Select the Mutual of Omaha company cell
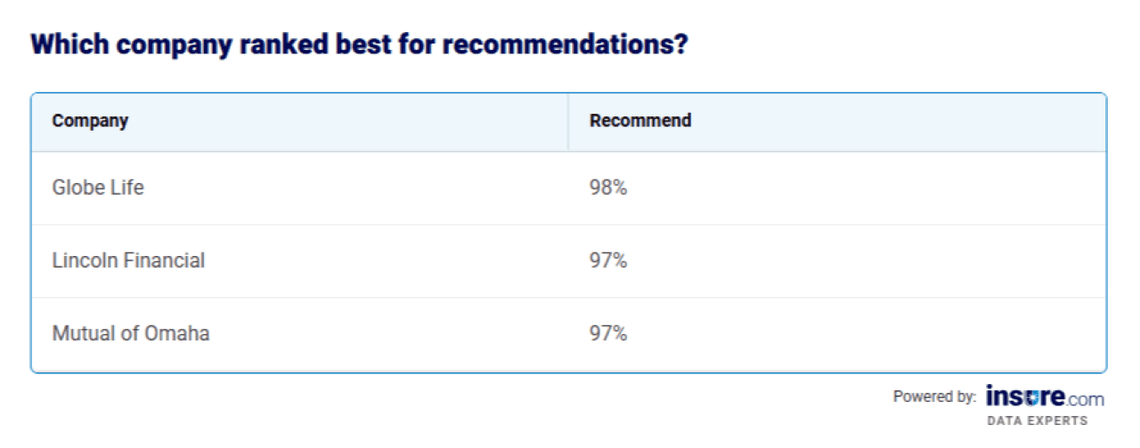Viewport: 1140px width, 448px height. coord(131,333)
